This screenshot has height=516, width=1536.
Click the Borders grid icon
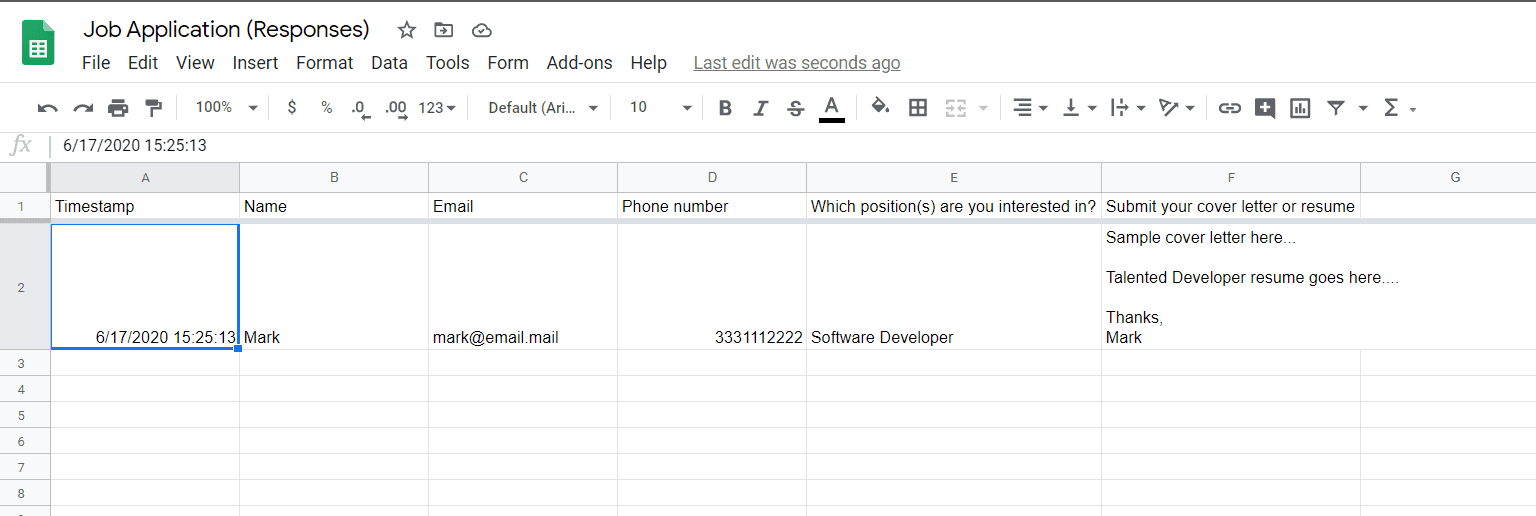[917, 108]
